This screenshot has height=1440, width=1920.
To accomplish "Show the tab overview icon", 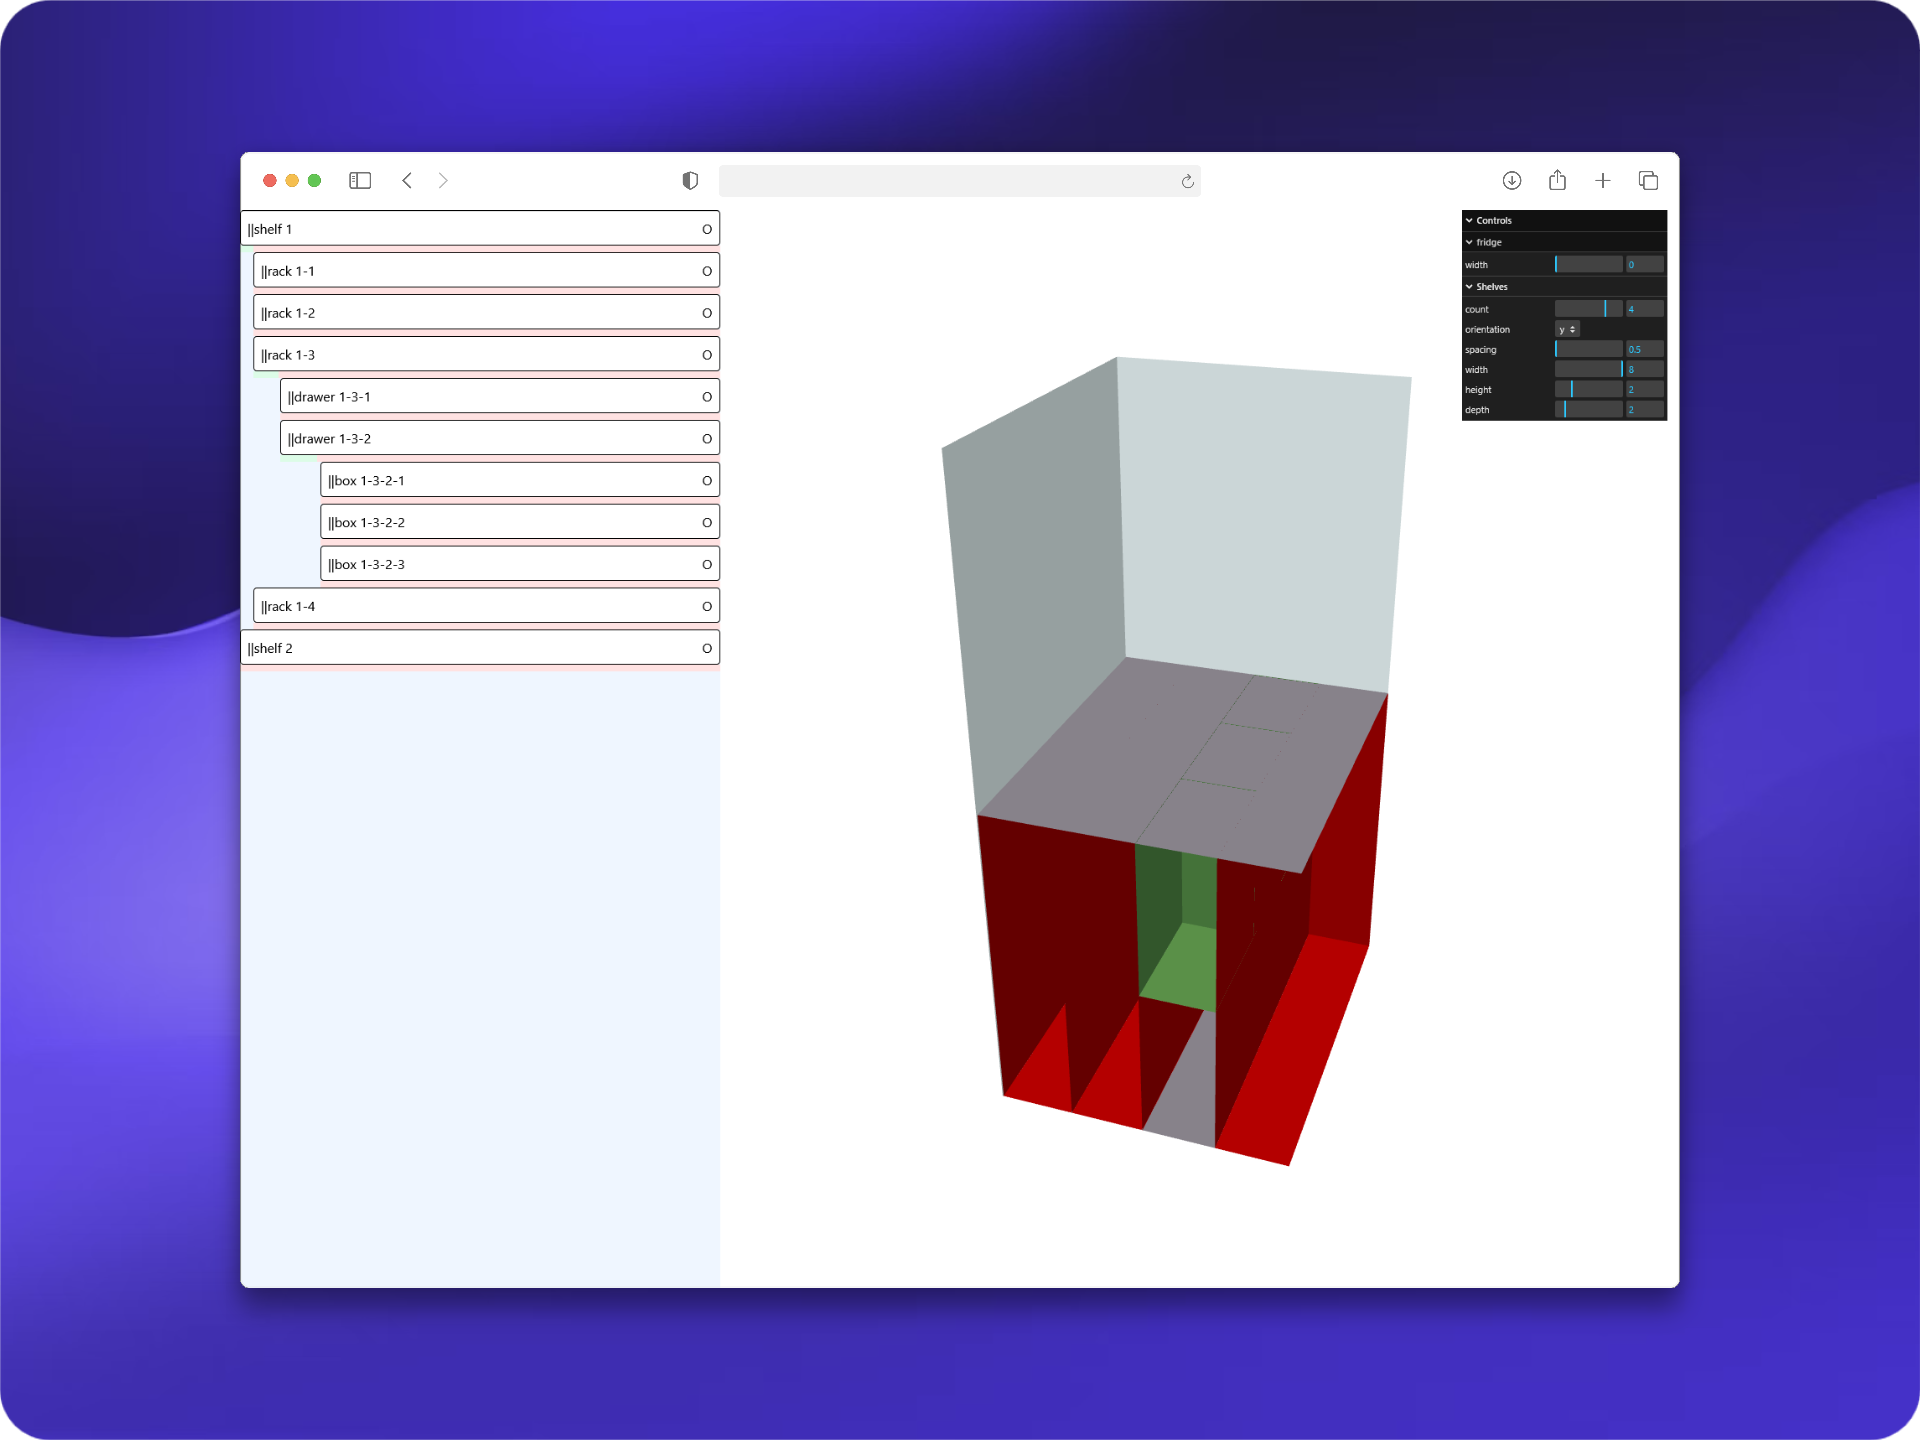I will click(x=1648, y=180).
